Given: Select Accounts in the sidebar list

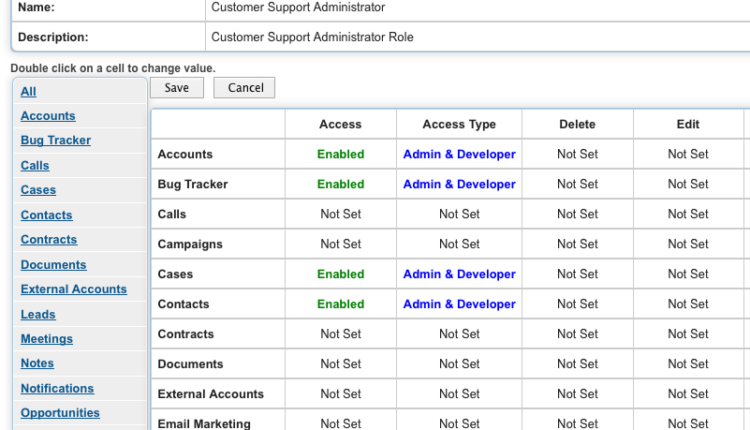Looking at the screenshot, I should coord(48,116).
